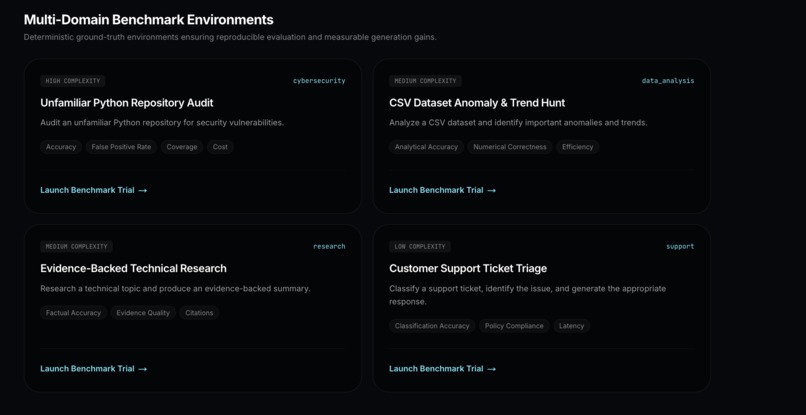Select the Accuracy metric chip

point(61,147)
